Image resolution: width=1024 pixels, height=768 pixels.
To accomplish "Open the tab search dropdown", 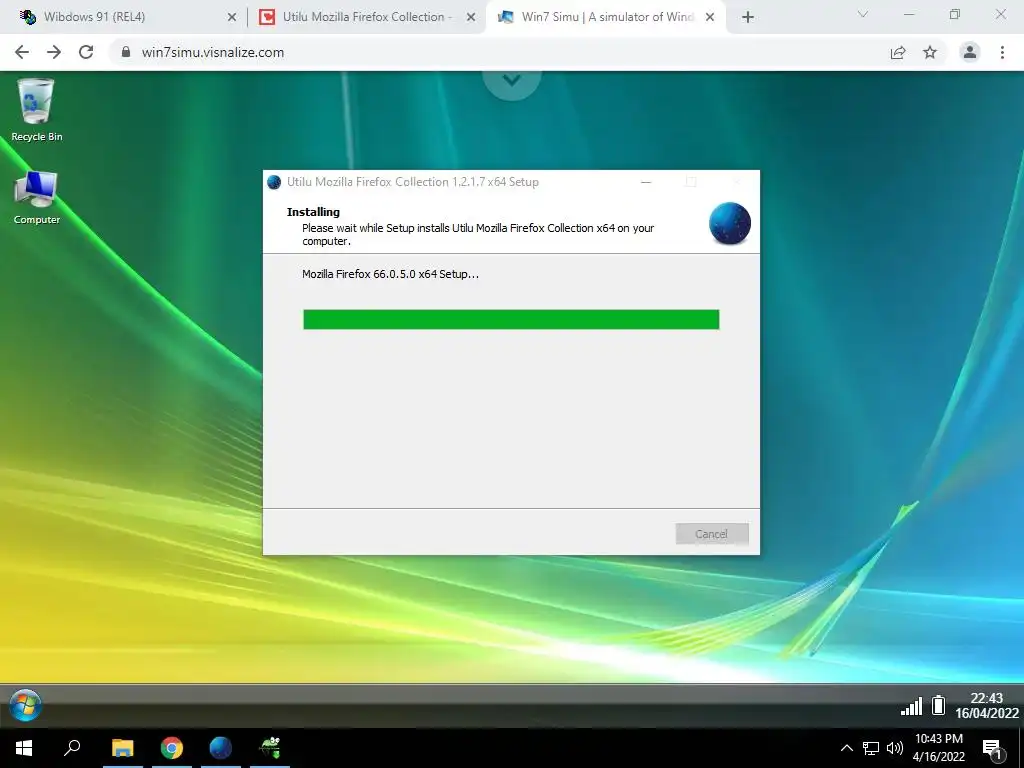I will click(863, 14).
